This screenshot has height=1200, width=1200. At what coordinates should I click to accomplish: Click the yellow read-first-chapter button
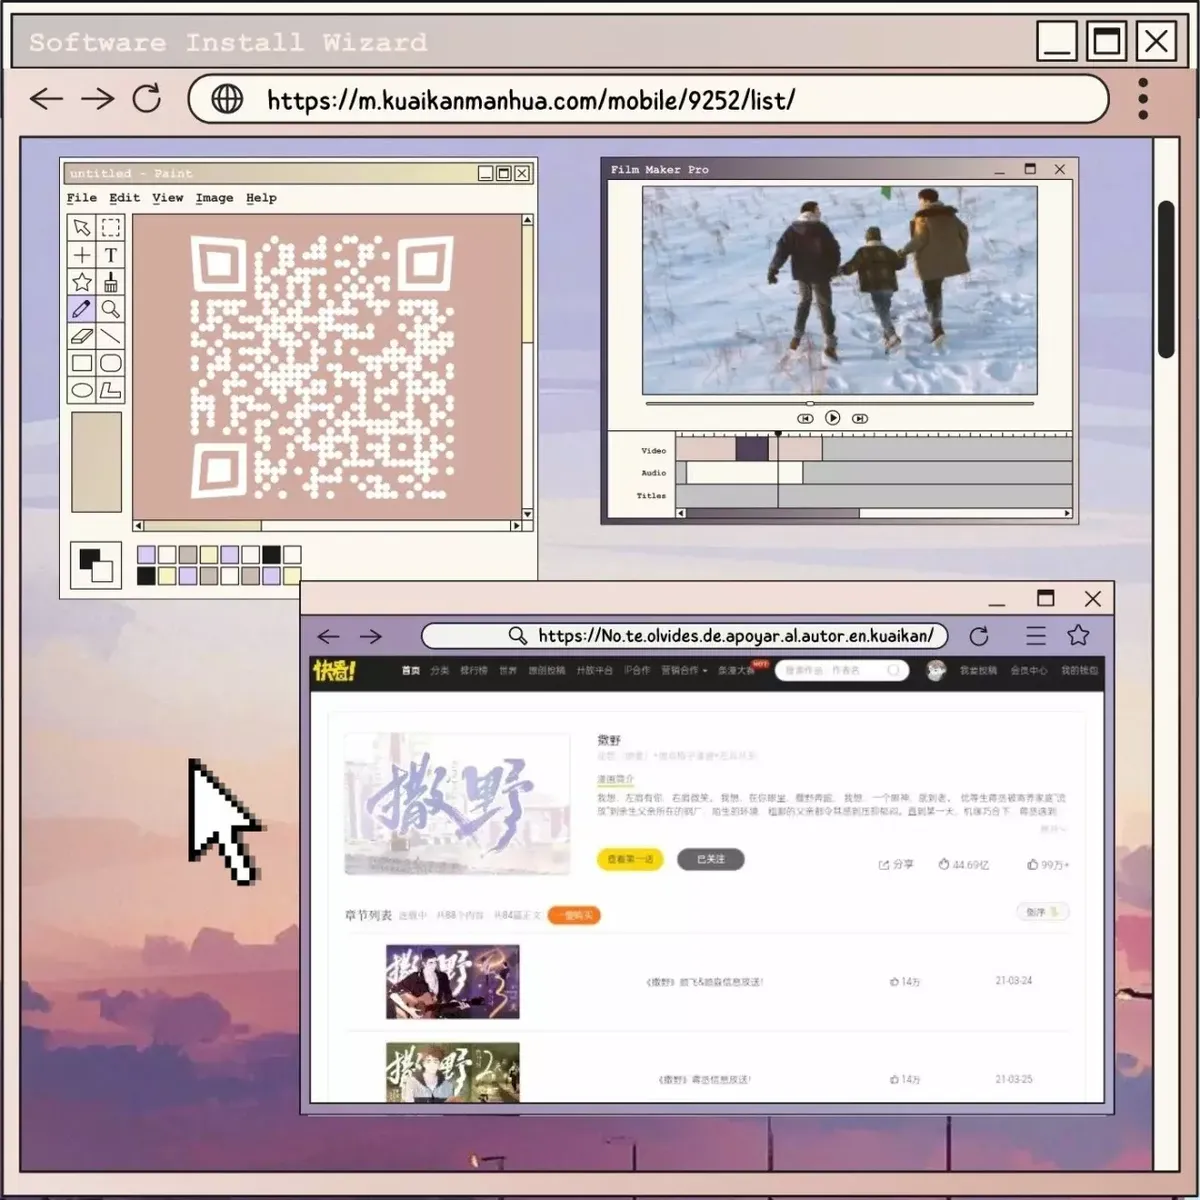coord(630,859)
